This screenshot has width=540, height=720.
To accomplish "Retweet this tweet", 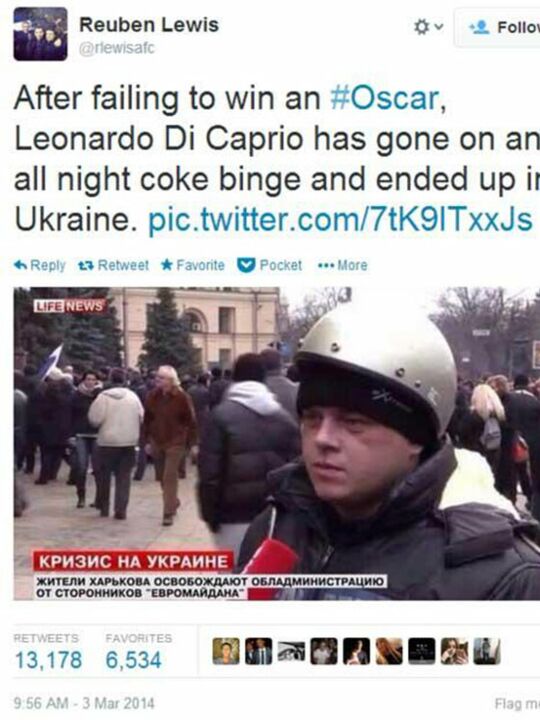I will pos(113,265).
